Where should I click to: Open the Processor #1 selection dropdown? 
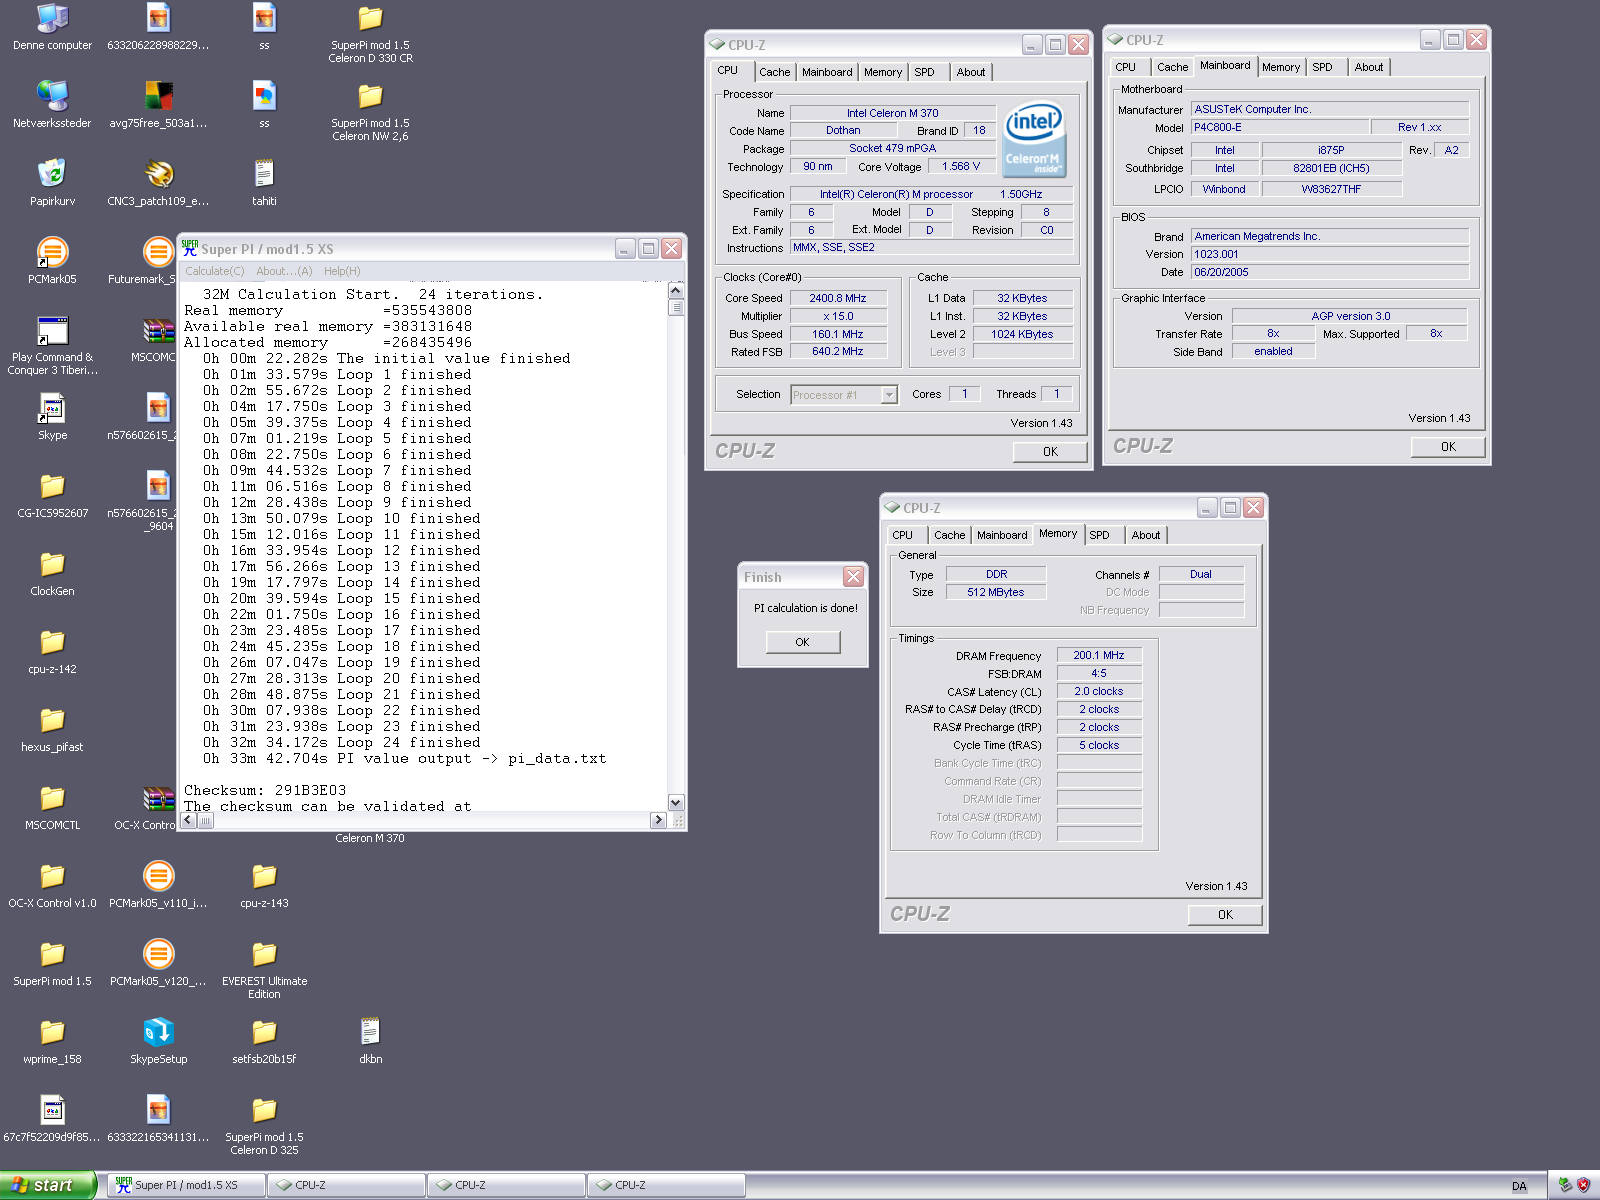[x=844, y=395]
